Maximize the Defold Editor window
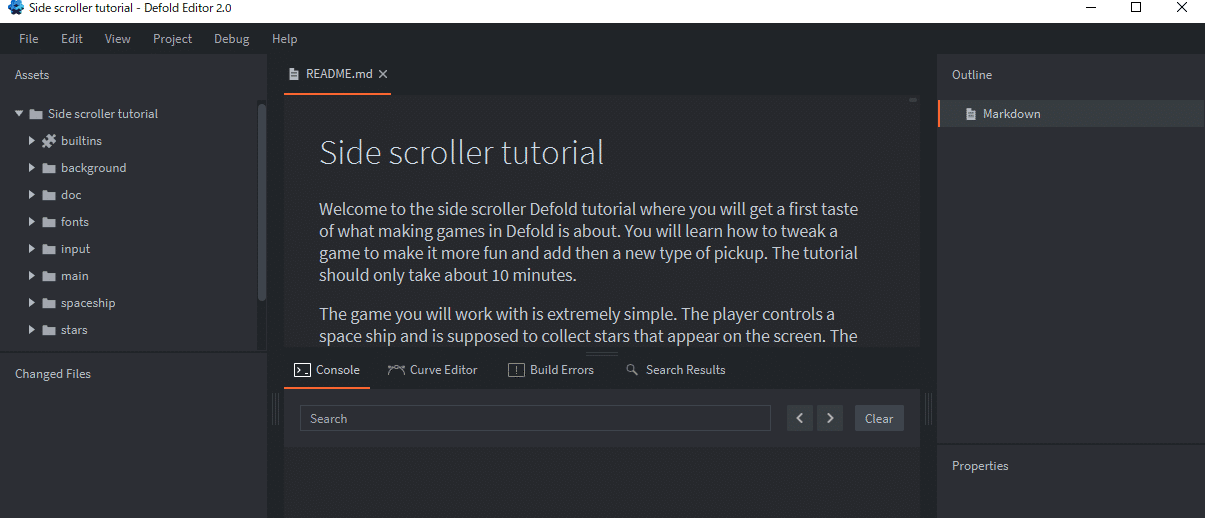This screenshot has height=518, width=1205. 1136,8
